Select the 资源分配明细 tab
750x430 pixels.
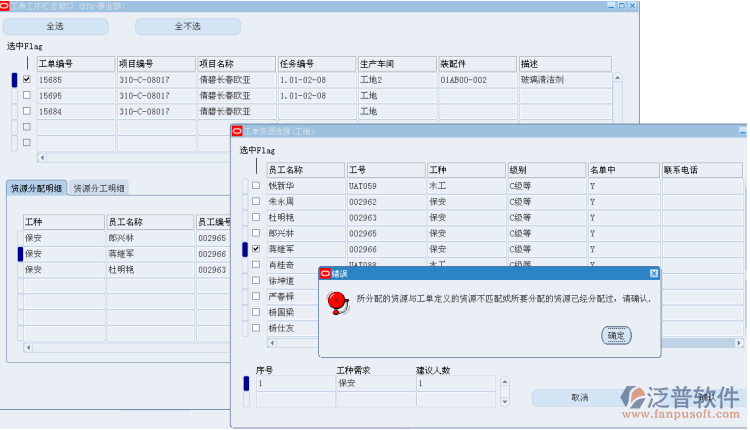pyautogui.click(x=36, y=188)
